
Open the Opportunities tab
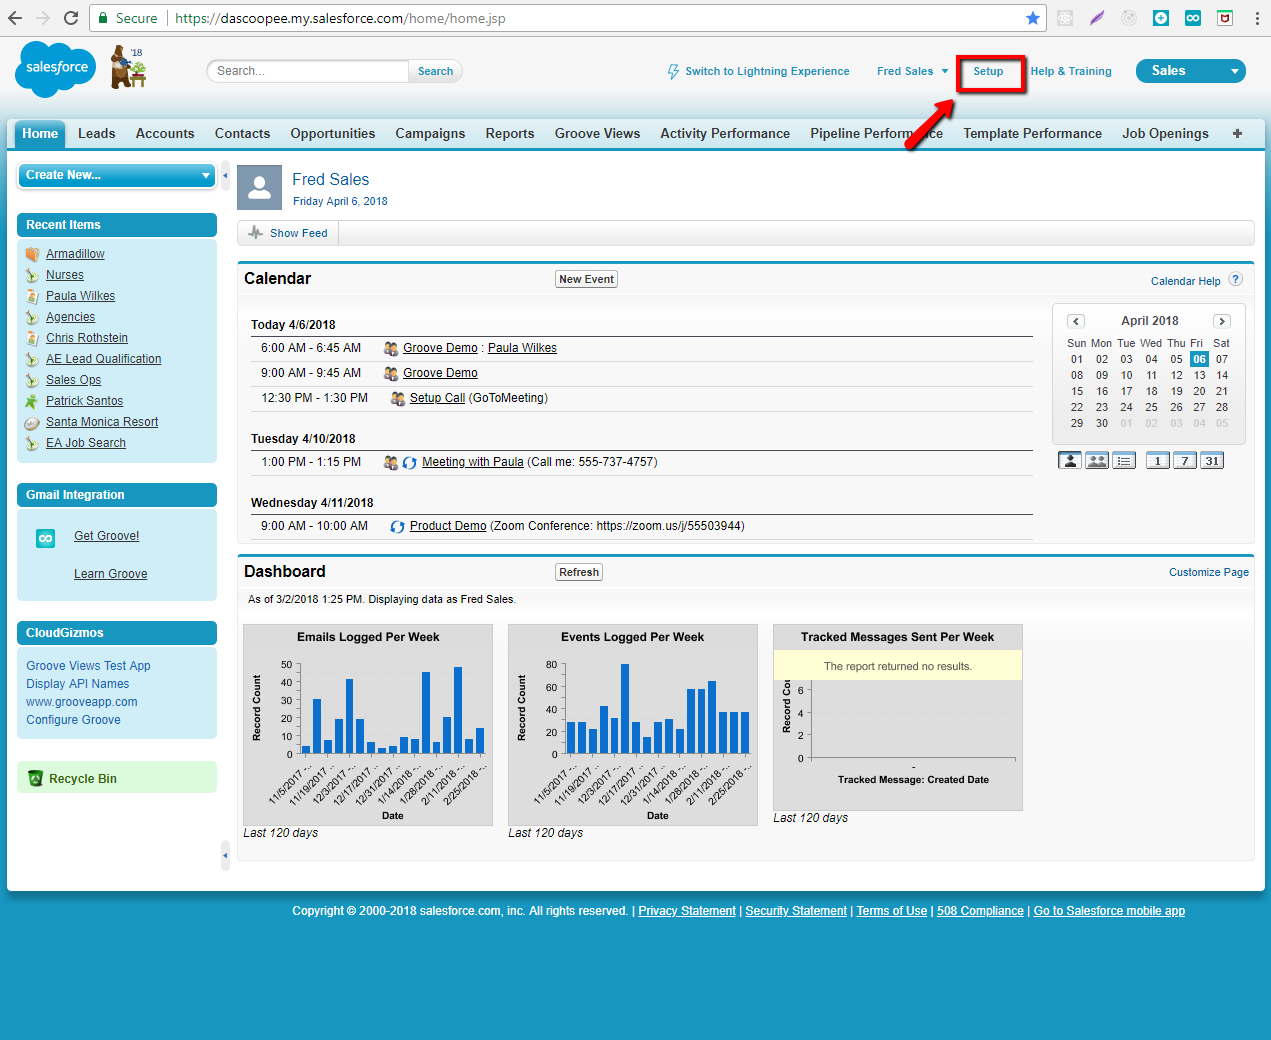pos(333,134)
